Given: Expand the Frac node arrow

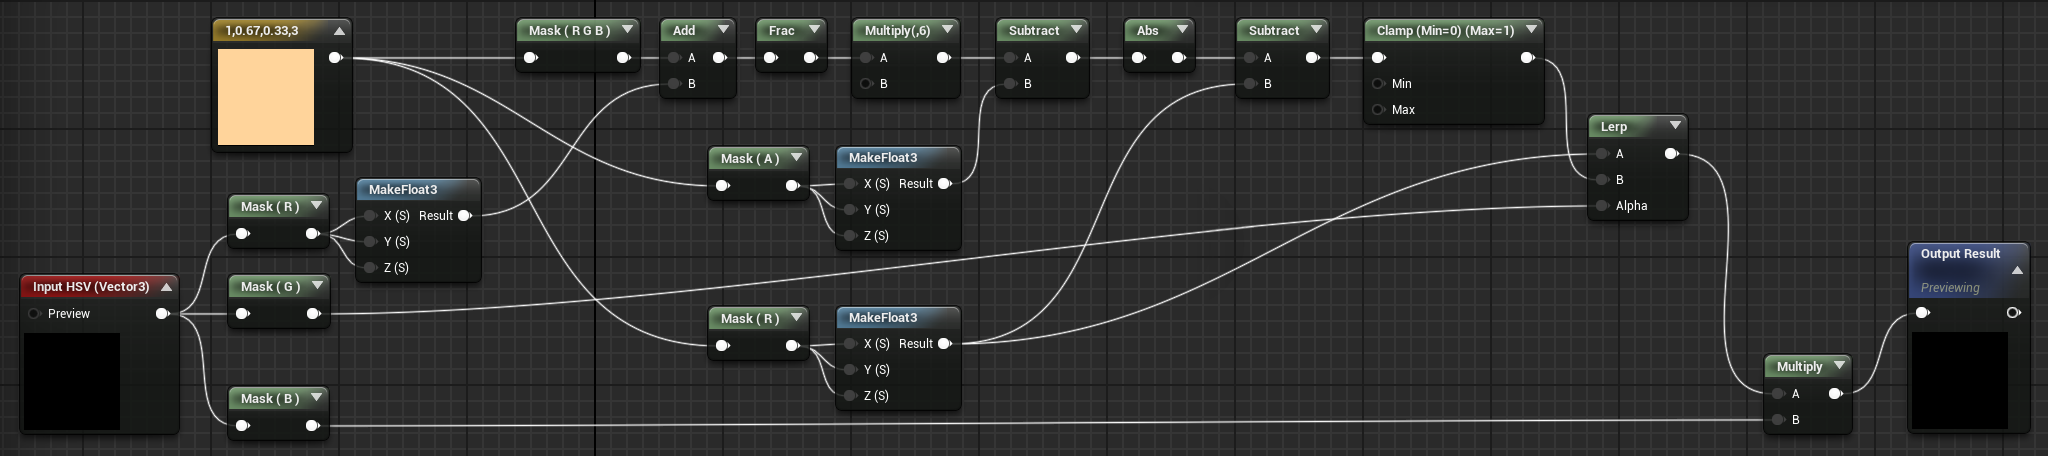Looking at the screenshot, I should [814, 30].
